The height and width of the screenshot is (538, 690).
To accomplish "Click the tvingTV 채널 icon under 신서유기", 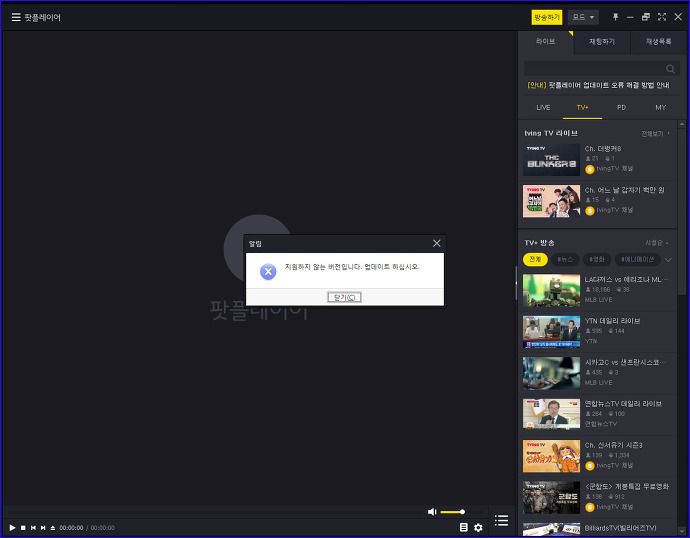I will (x=590, y=466).
